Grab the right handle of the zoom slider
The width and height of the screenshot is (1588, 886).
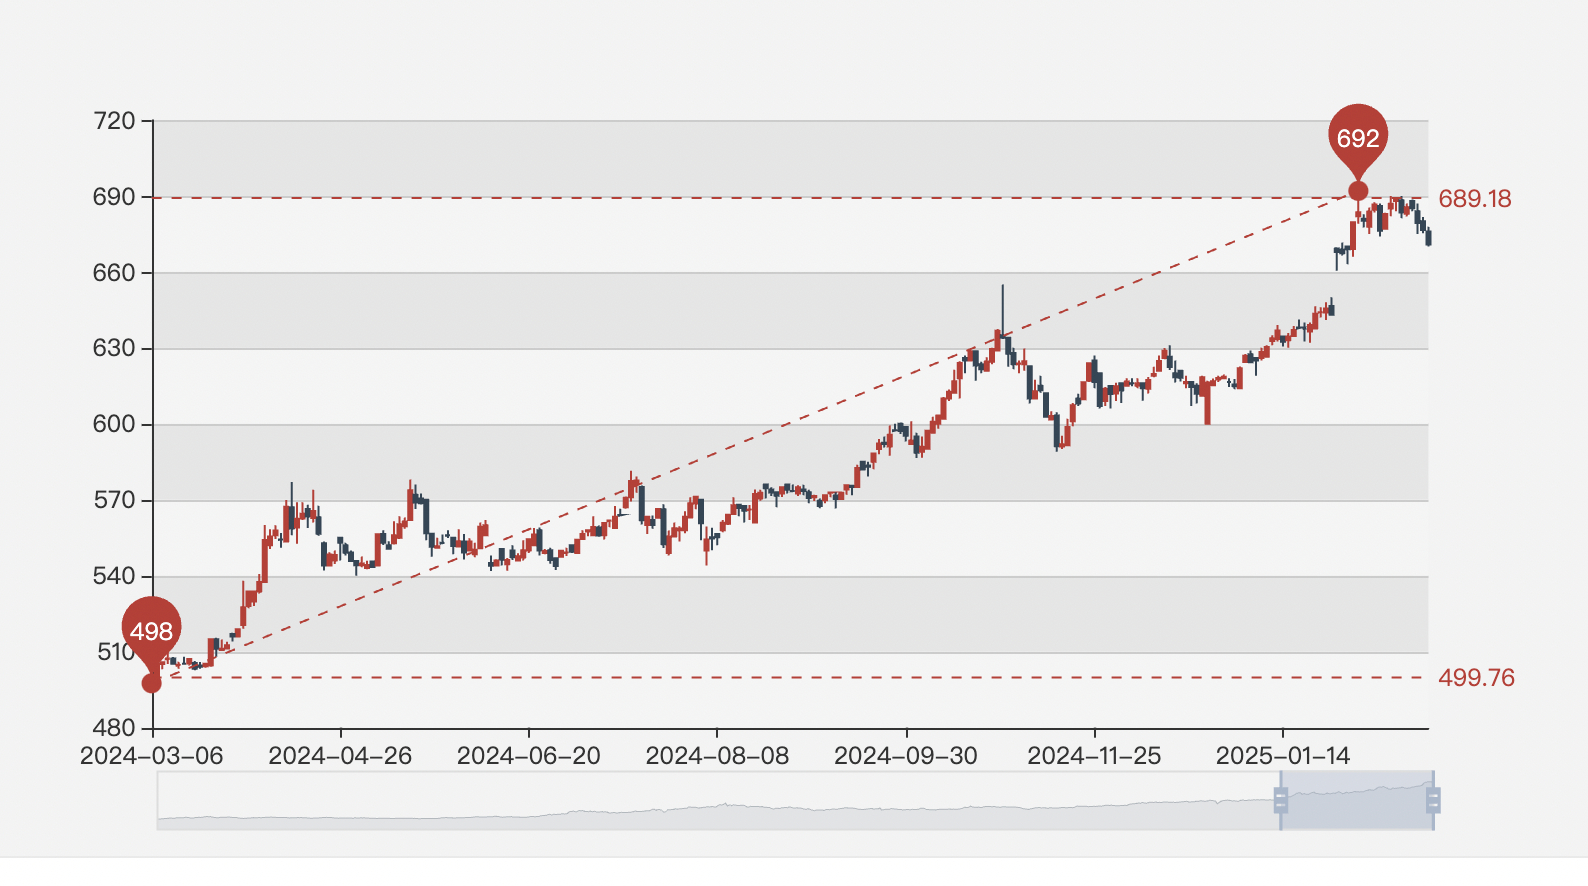[1433, 800]
